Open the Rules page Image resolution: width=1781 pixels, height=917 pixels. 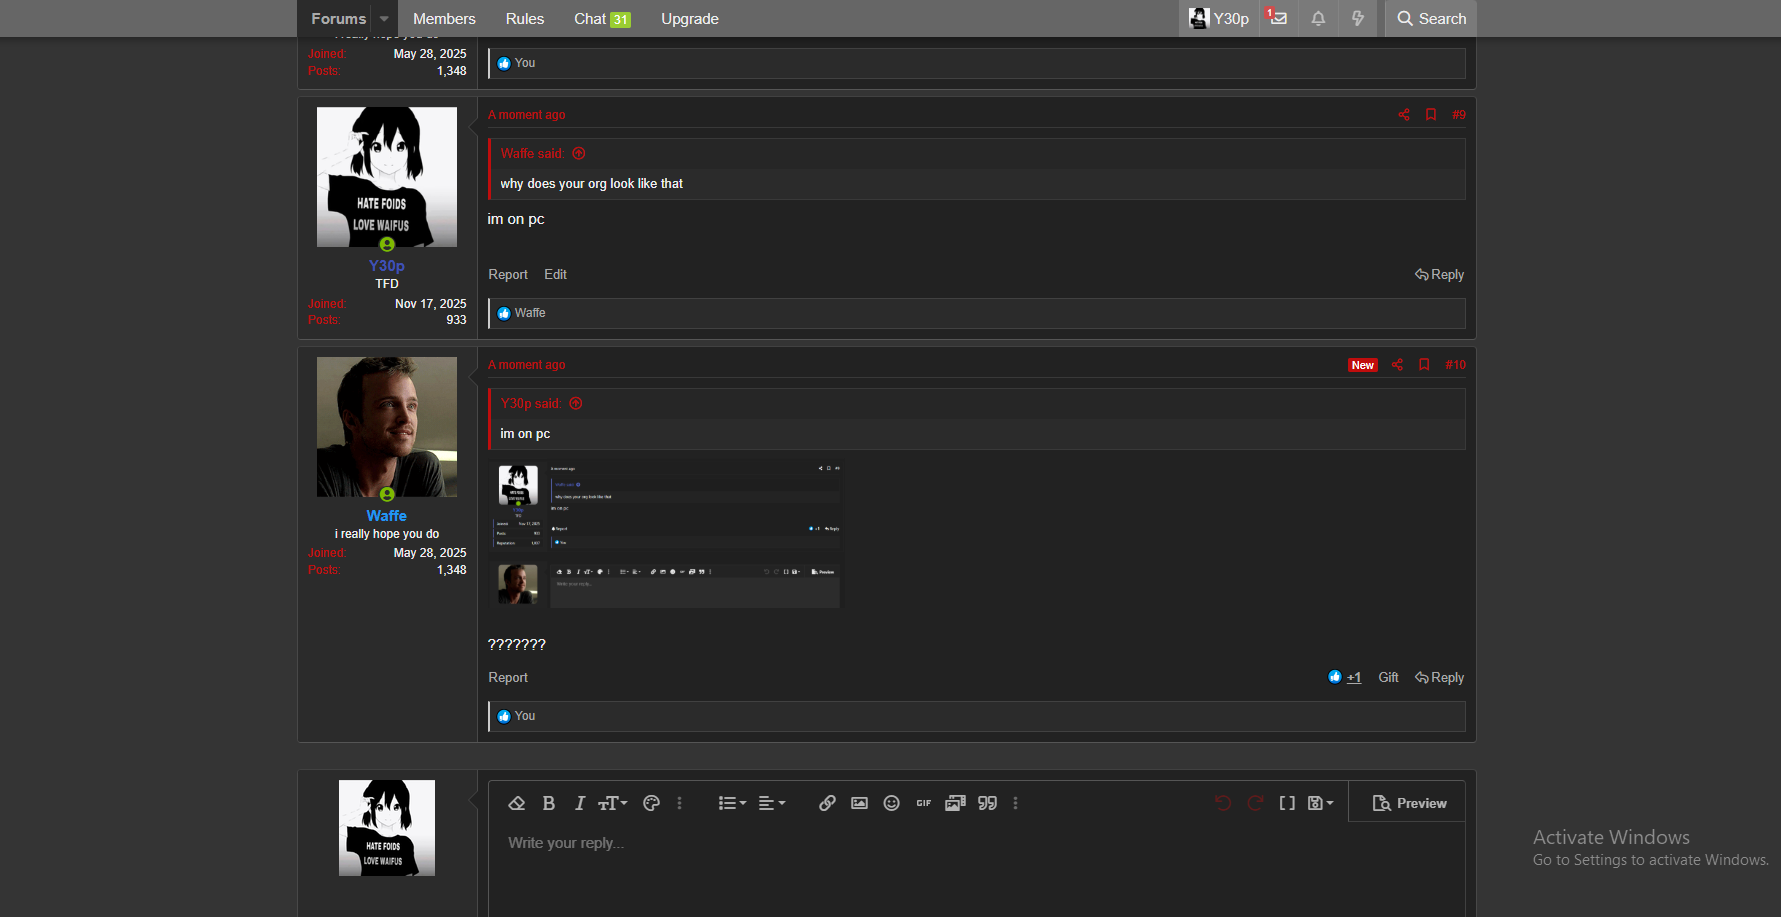525,18
